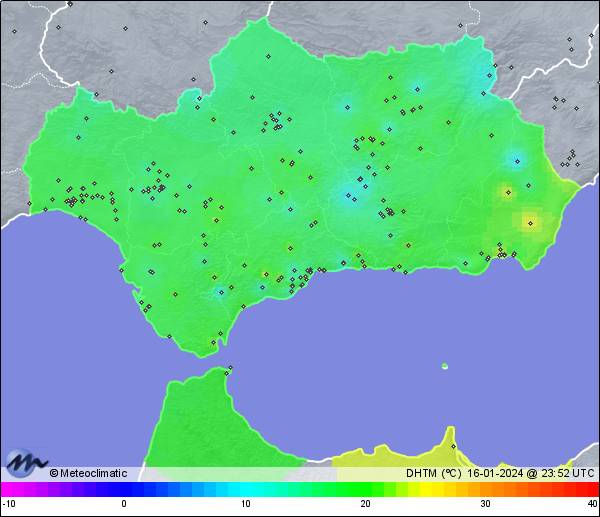The width and height of the screenshot is (600, 517).
Task: Pick the cyan segment above the 10 label
Action: point(246,489)
